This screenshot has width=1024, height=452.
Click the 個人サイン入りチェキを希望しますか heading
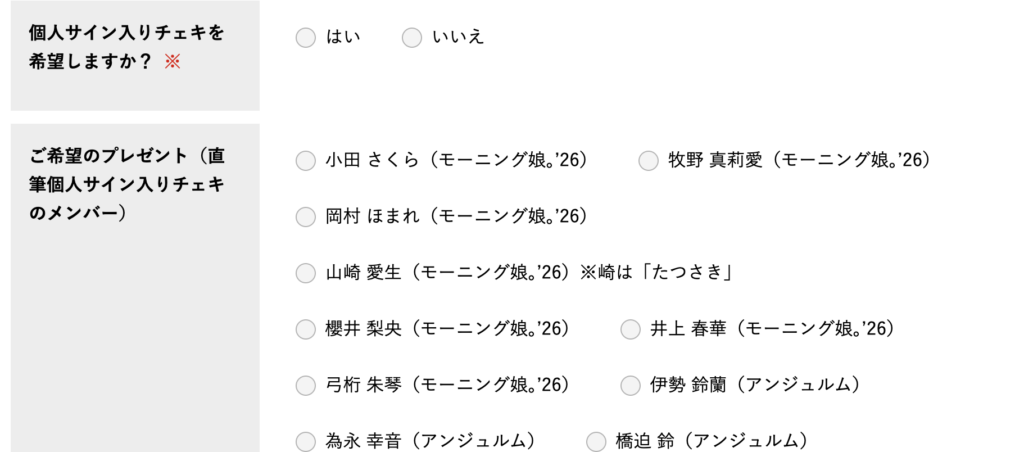click(125, 47)
